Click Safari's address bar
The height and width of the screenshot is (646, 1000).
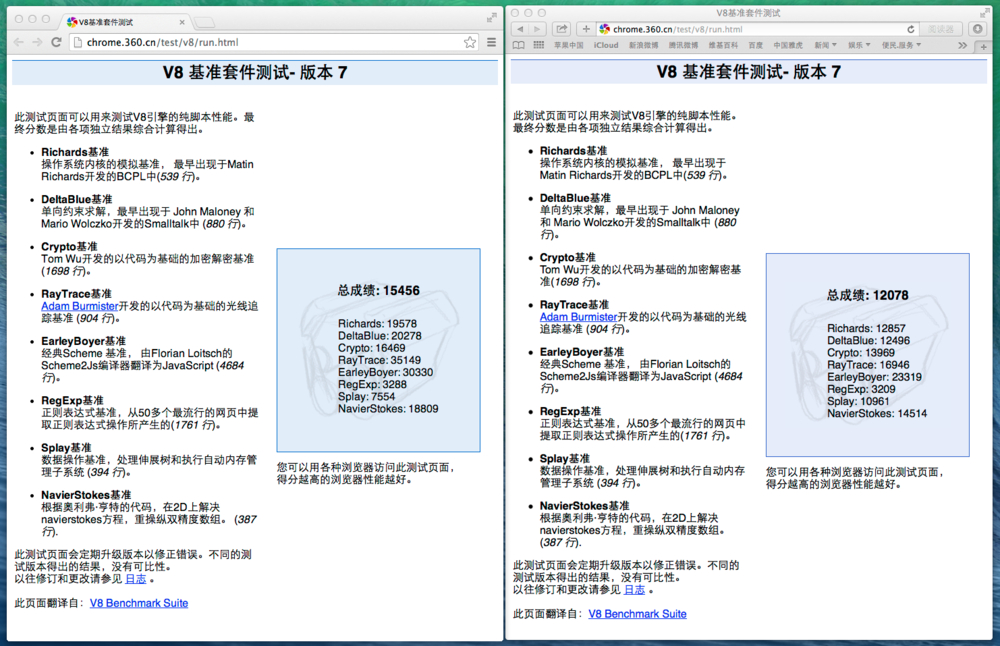tap(759, 29)
